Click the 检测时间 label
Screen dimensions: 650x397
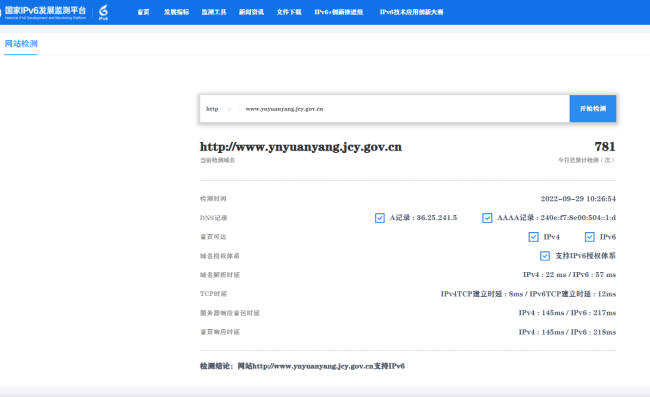[213, 199]
